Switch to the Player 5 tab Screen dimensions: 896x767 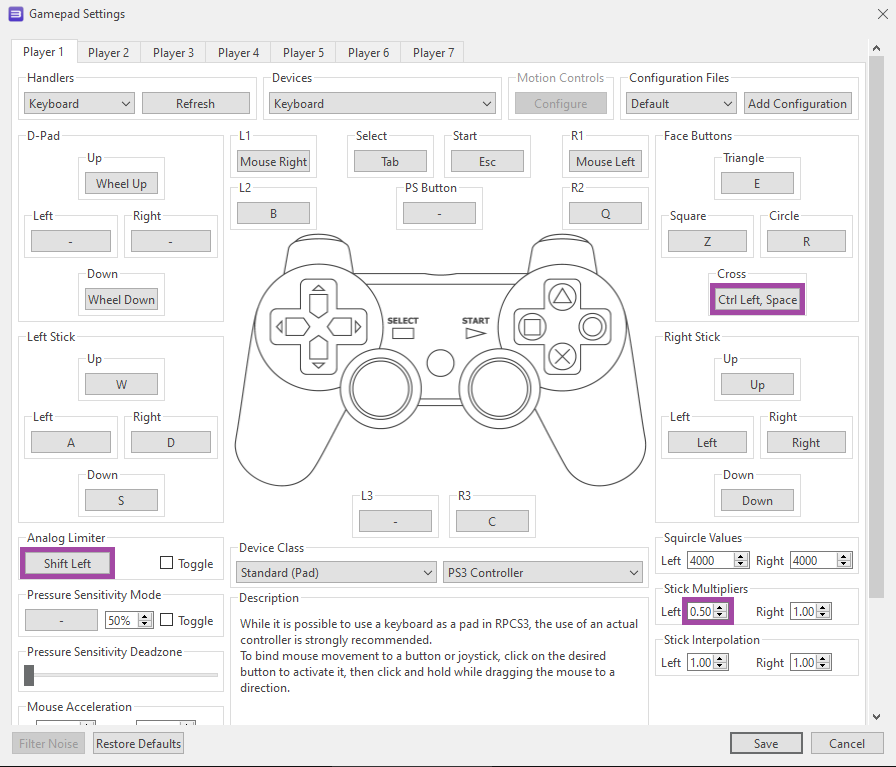(x=303, y=53)
